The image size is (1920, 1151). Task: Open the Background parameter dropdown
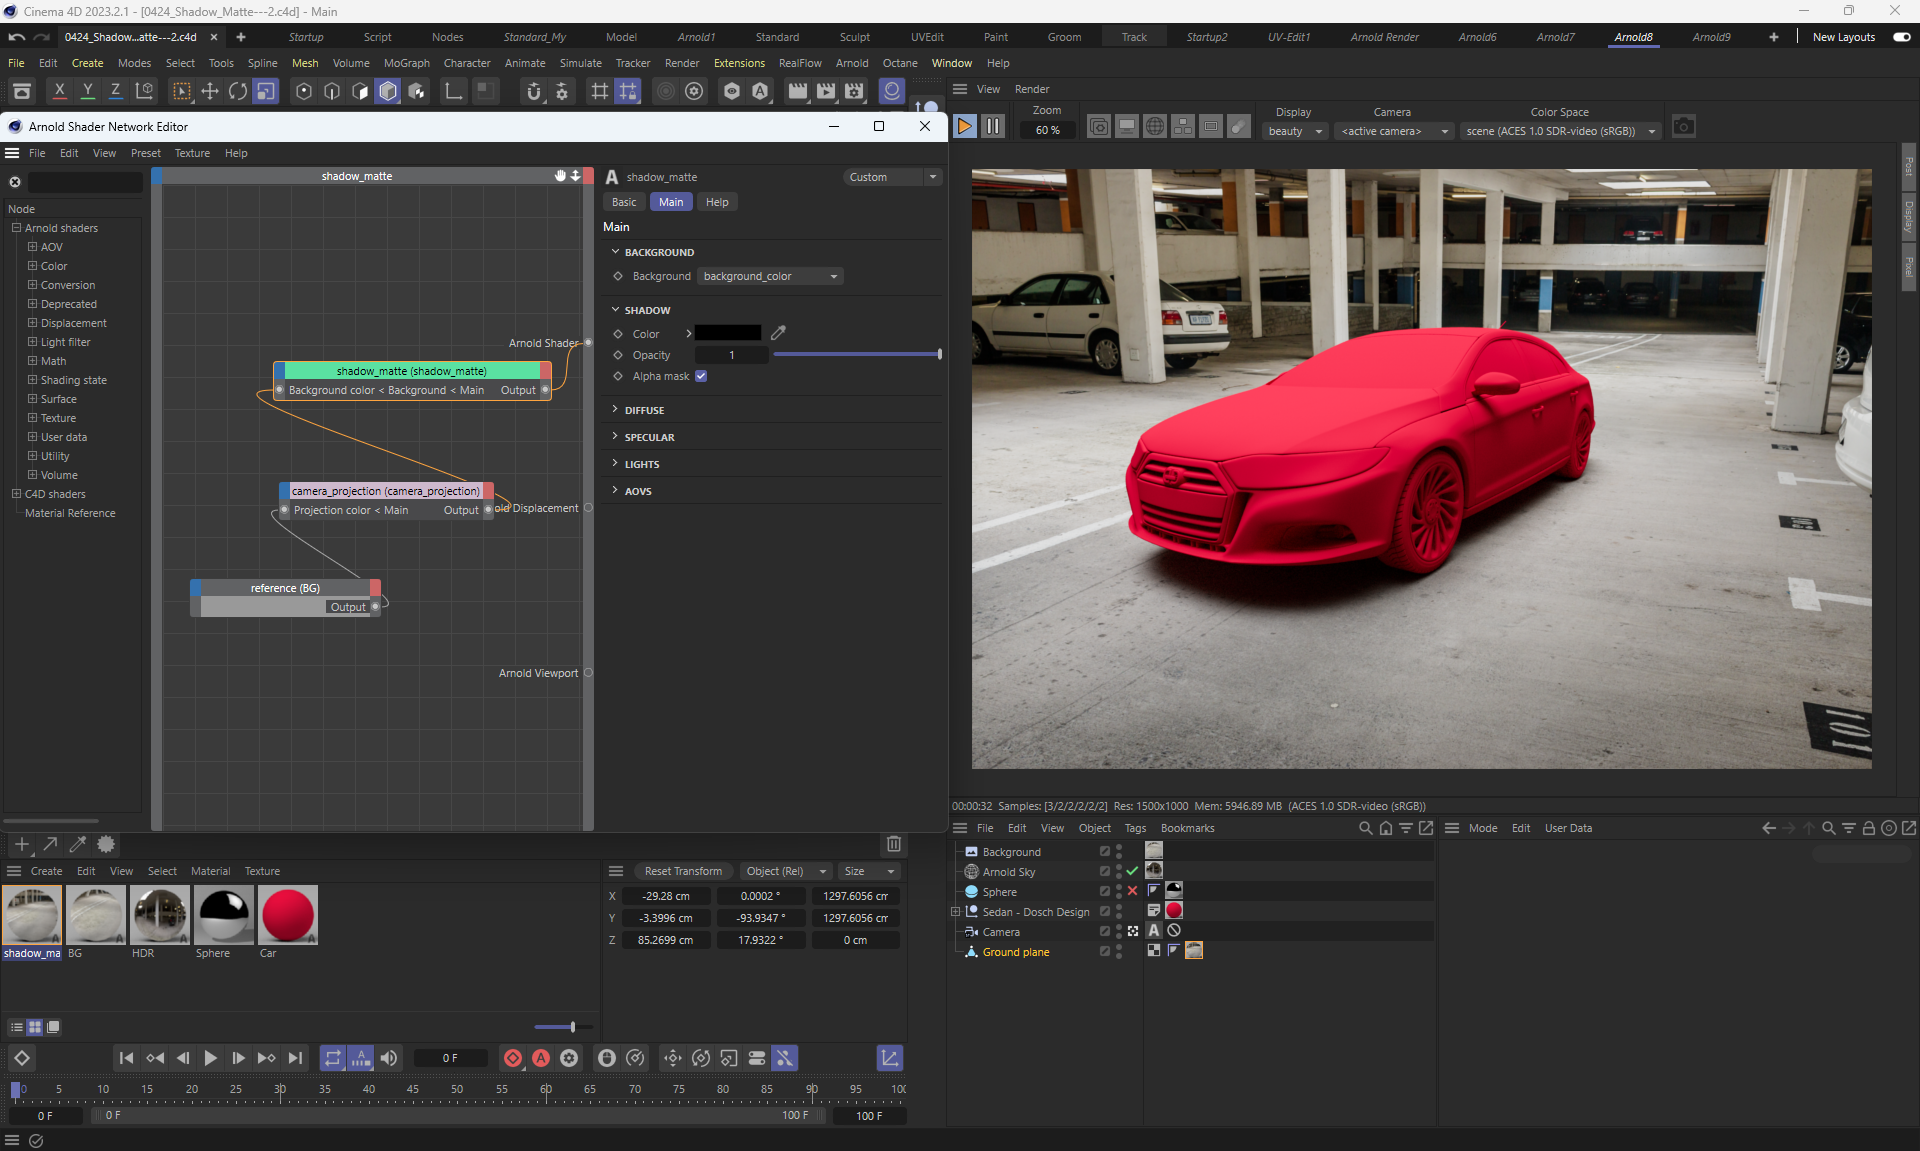click(x=769, y=276)
